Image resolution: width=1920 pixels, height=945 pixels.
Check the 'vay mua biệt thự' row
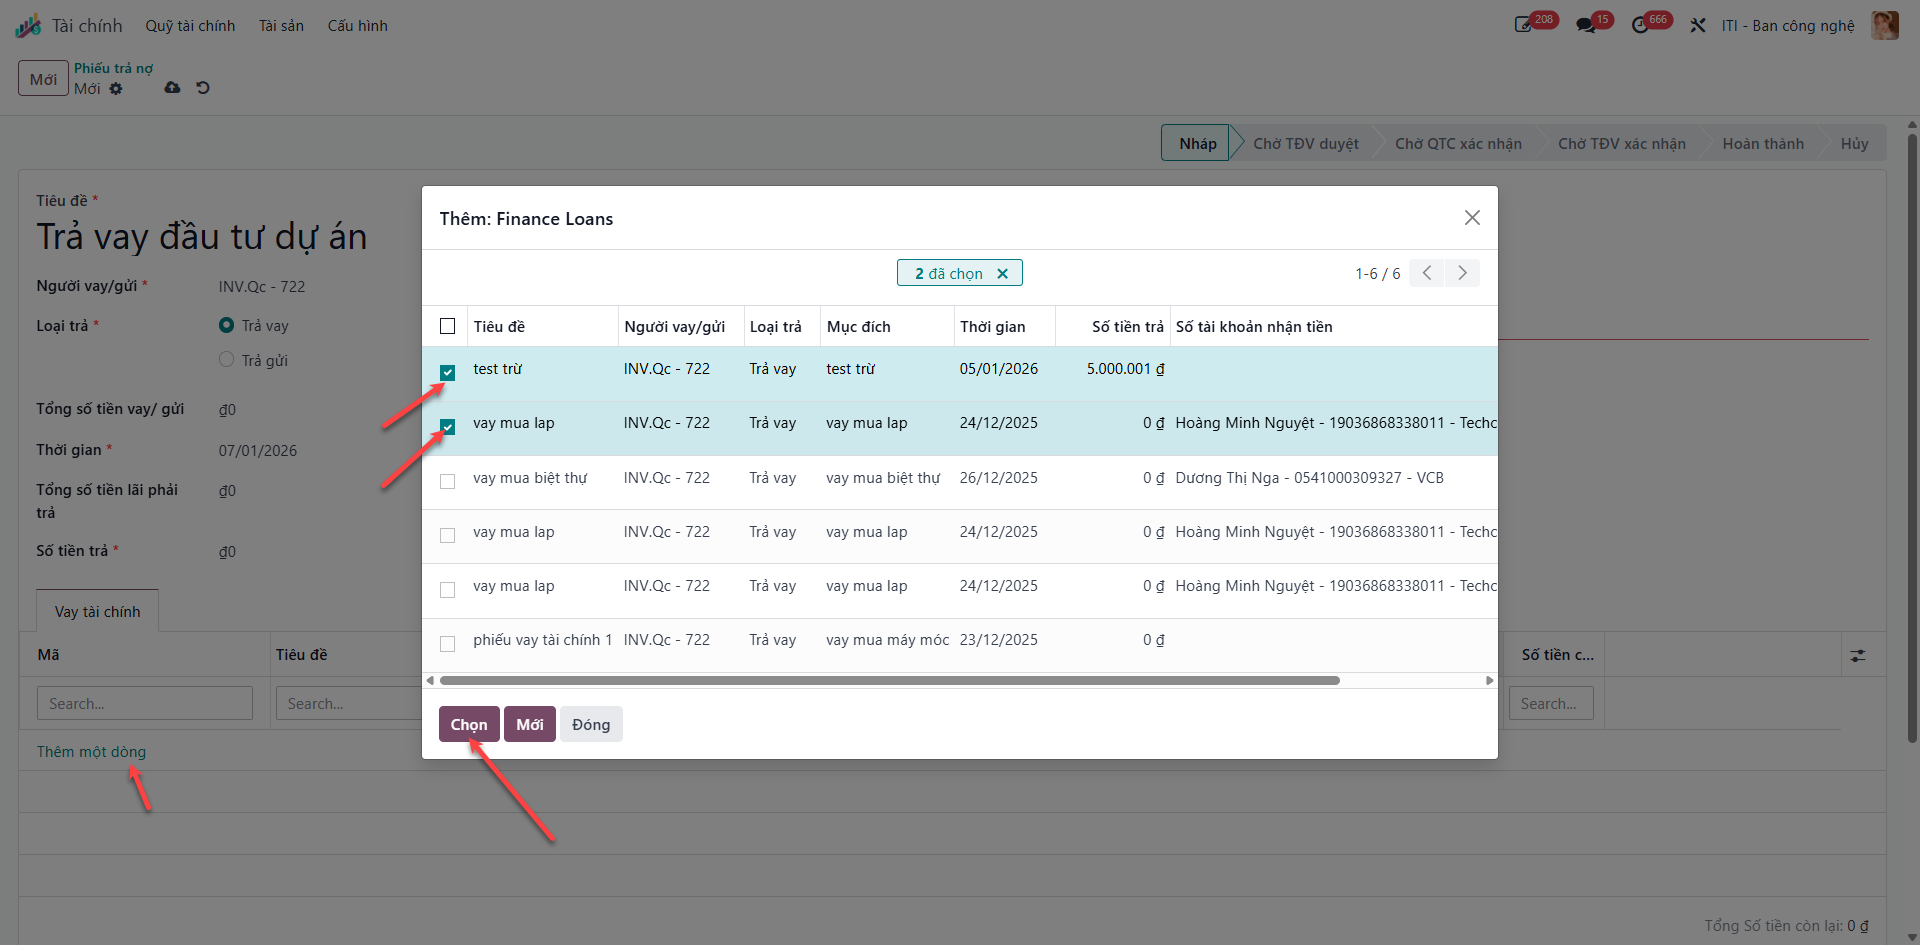tap(447, 482)
